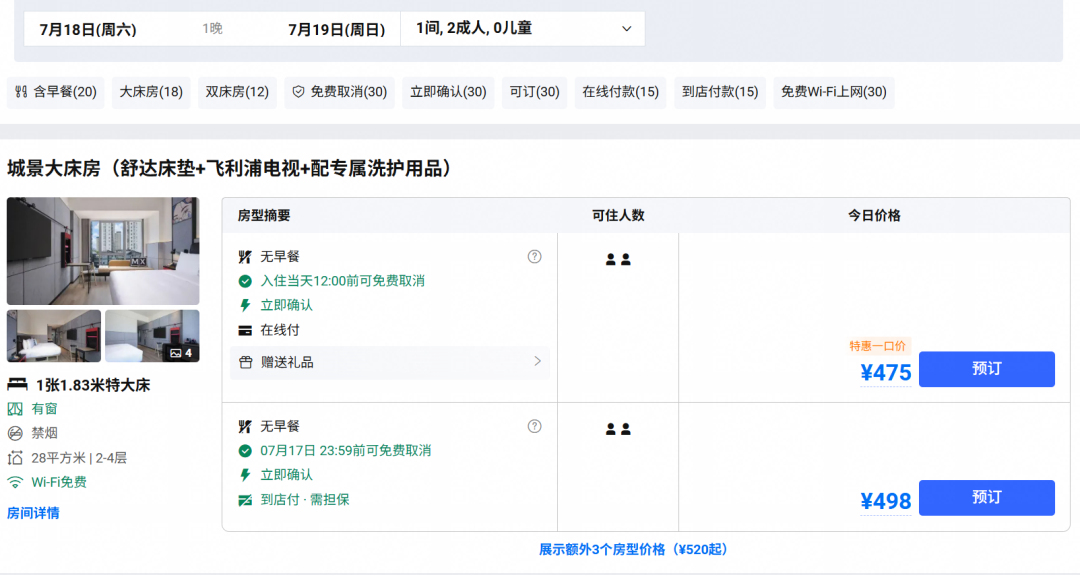Open check-in date 7月18日(周六)
This screenshot has height=575, width=1080.
coord(87,30)
